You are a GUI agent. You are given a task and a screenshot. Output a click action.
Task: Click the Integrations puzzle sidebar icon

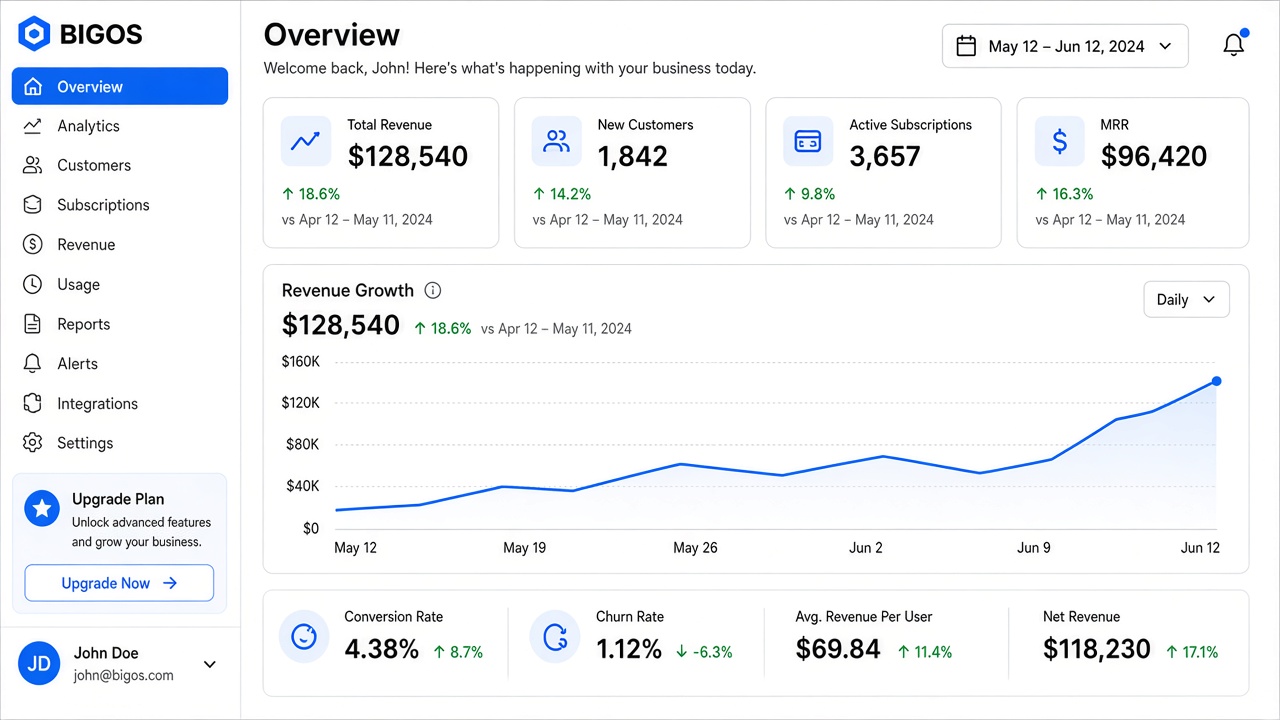[x=33, y=403]
